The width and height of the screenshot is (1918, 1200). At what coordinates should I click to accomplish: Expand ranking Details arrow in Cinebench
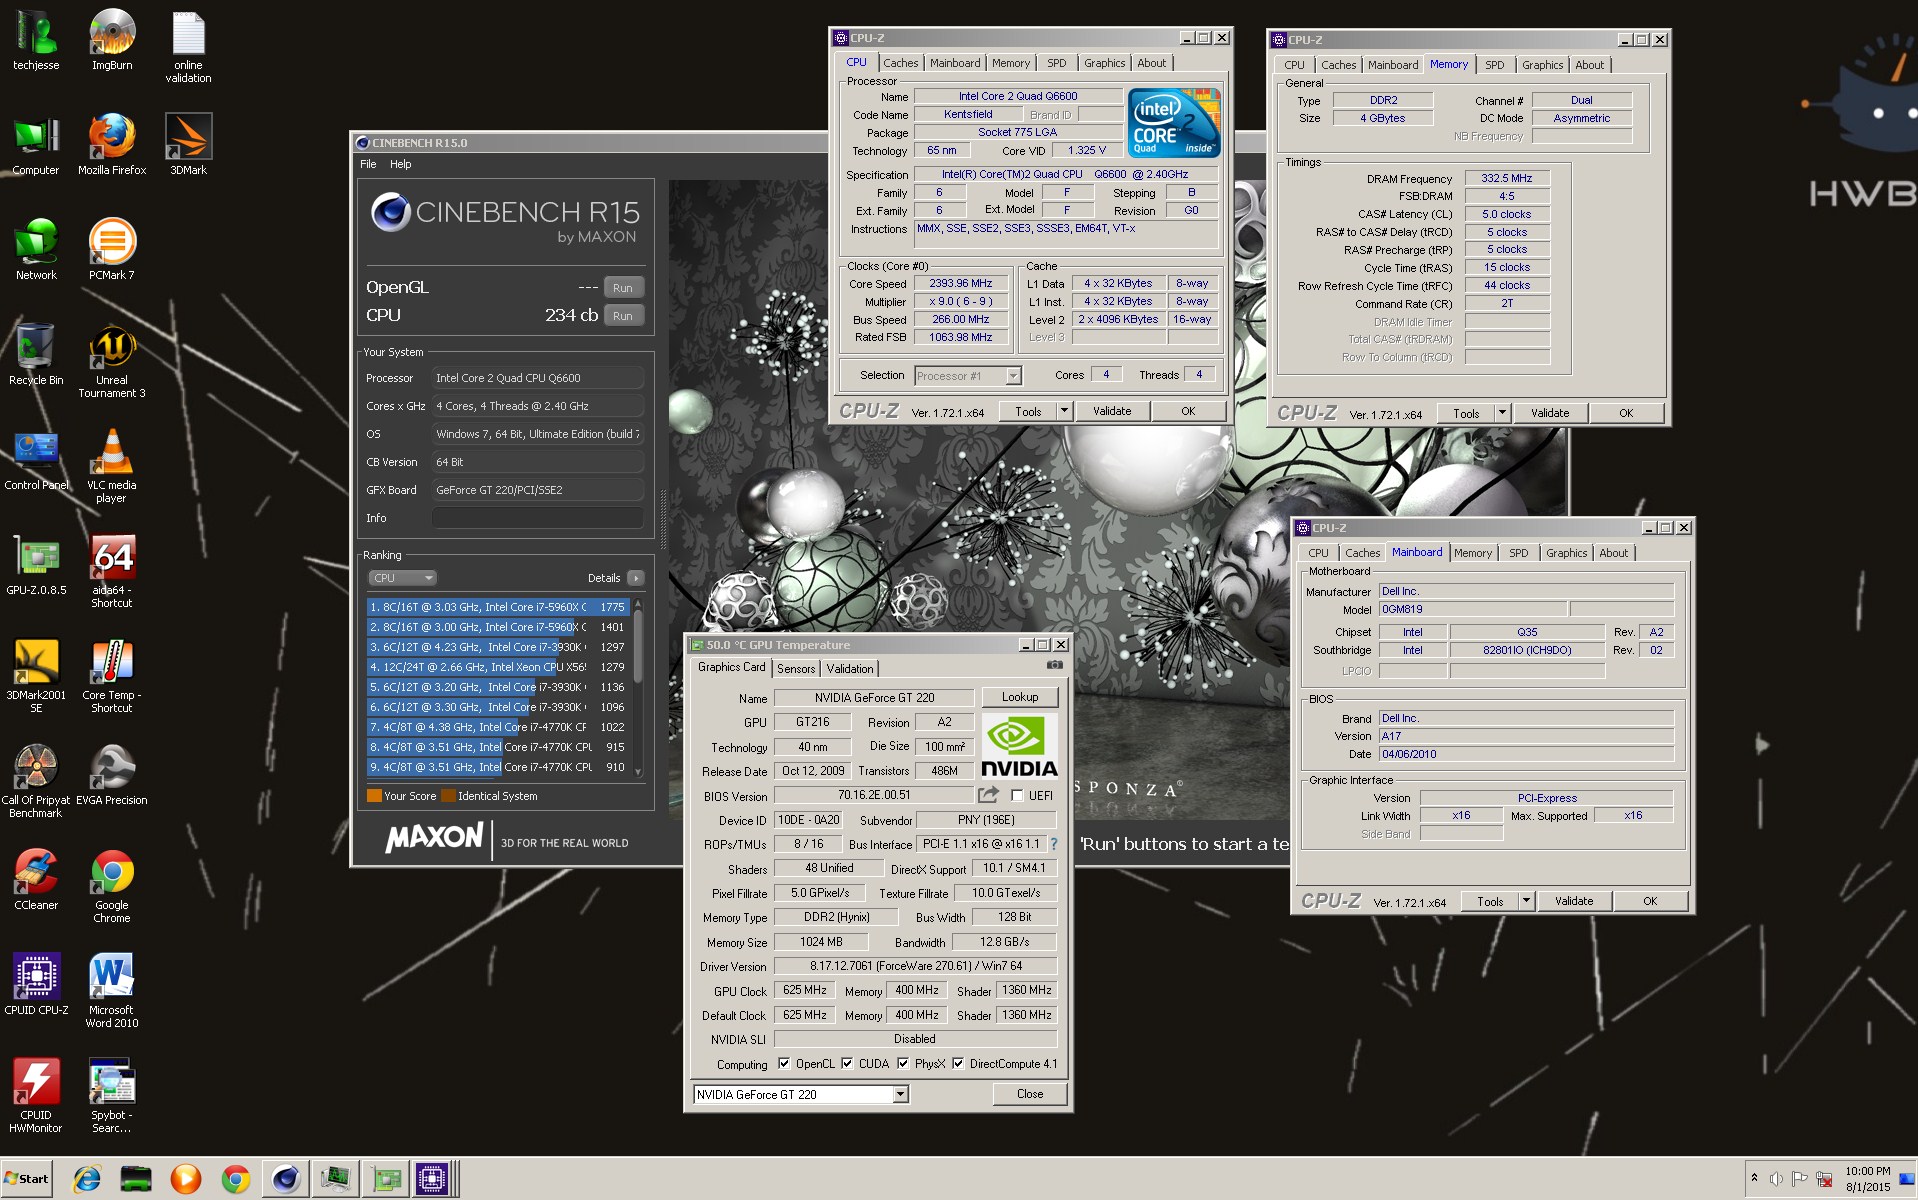(636, 578)
